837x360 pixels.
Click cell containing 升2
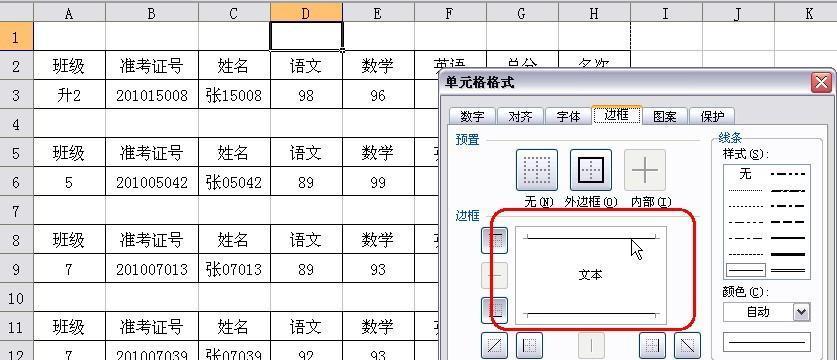69,95
